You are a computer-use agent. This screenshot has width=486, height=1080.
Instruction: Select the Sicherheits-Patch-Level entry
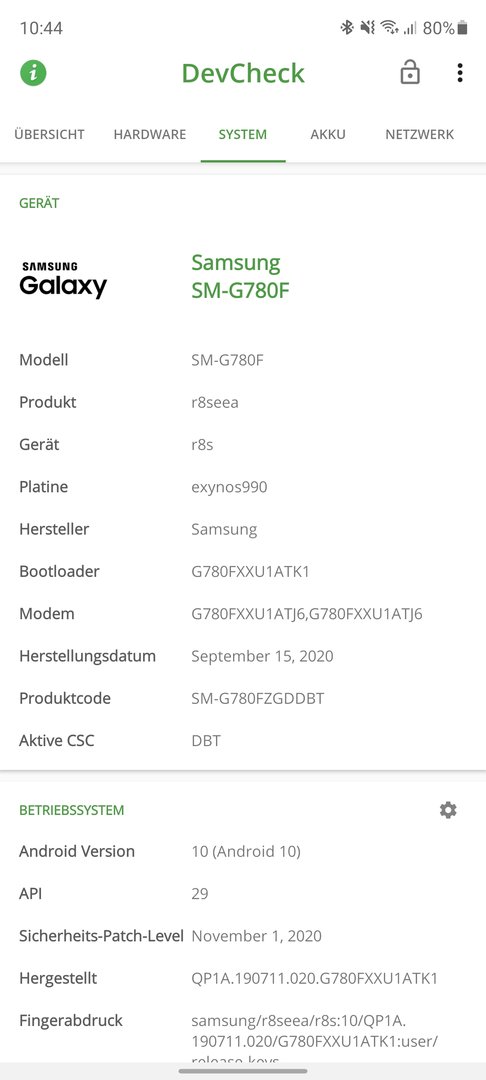(x=243, y=936)
